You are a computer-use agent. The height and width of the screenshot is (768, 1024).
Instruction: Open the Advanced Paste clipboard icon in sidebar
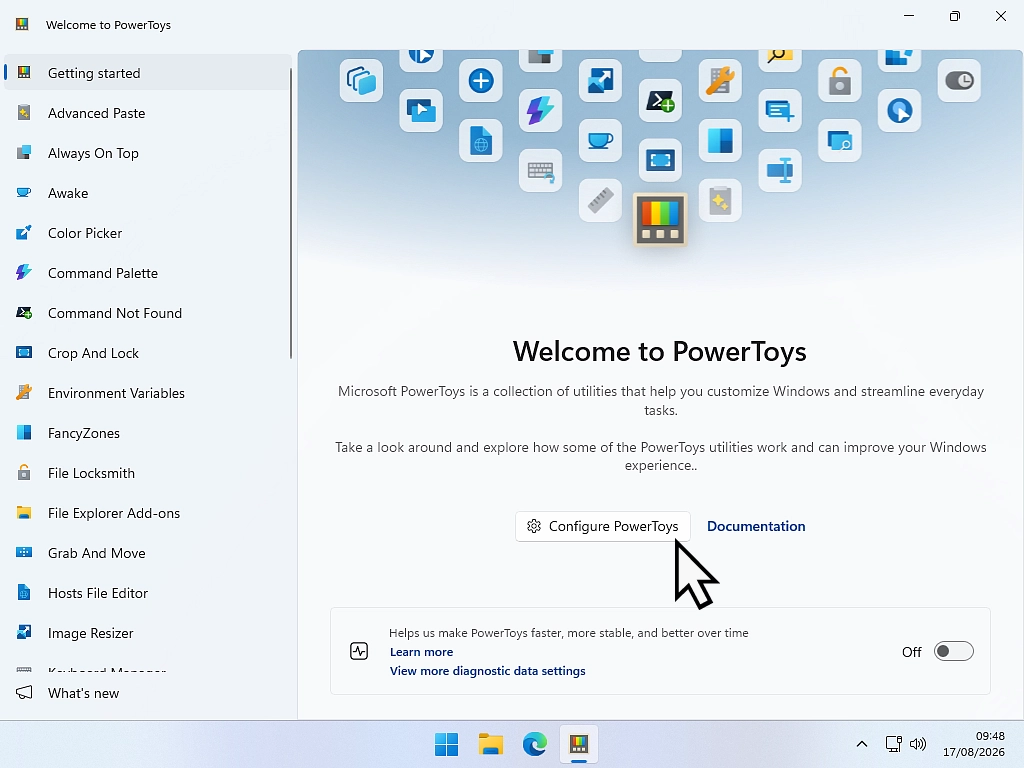pyautogui.click(x=24, y=113)
